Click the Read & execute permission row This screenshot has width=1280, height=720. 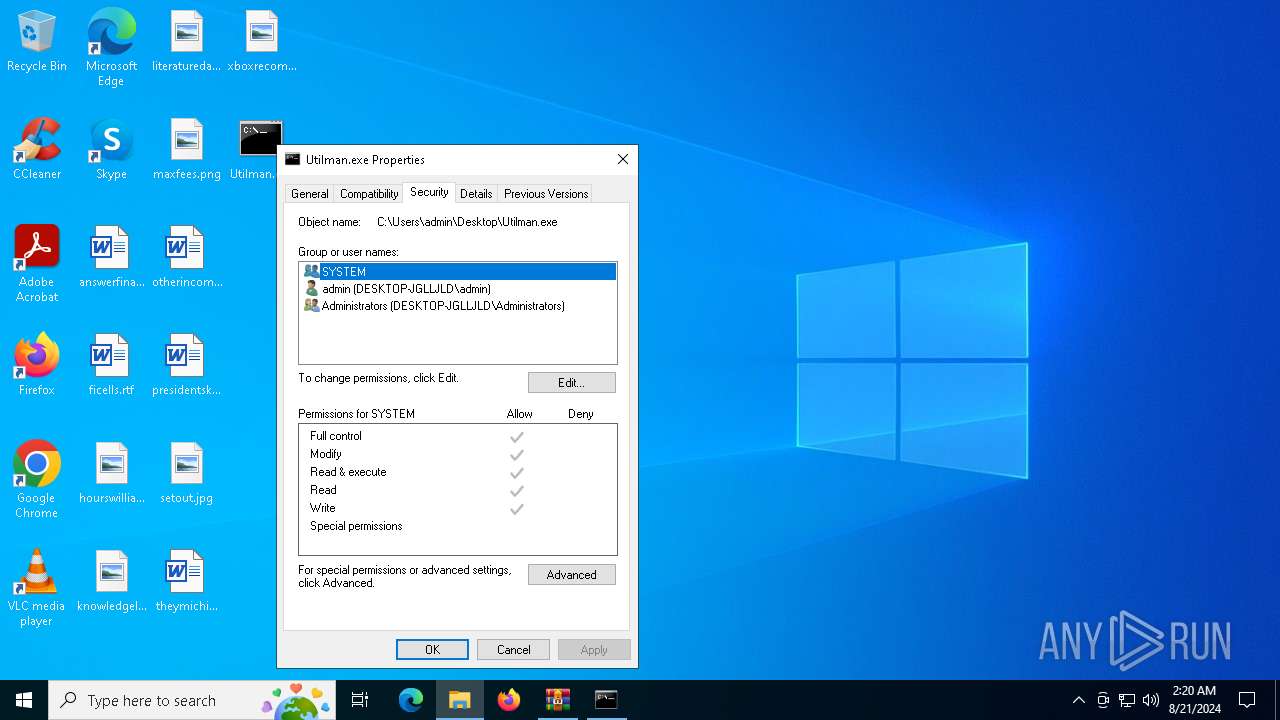(458, 472)
